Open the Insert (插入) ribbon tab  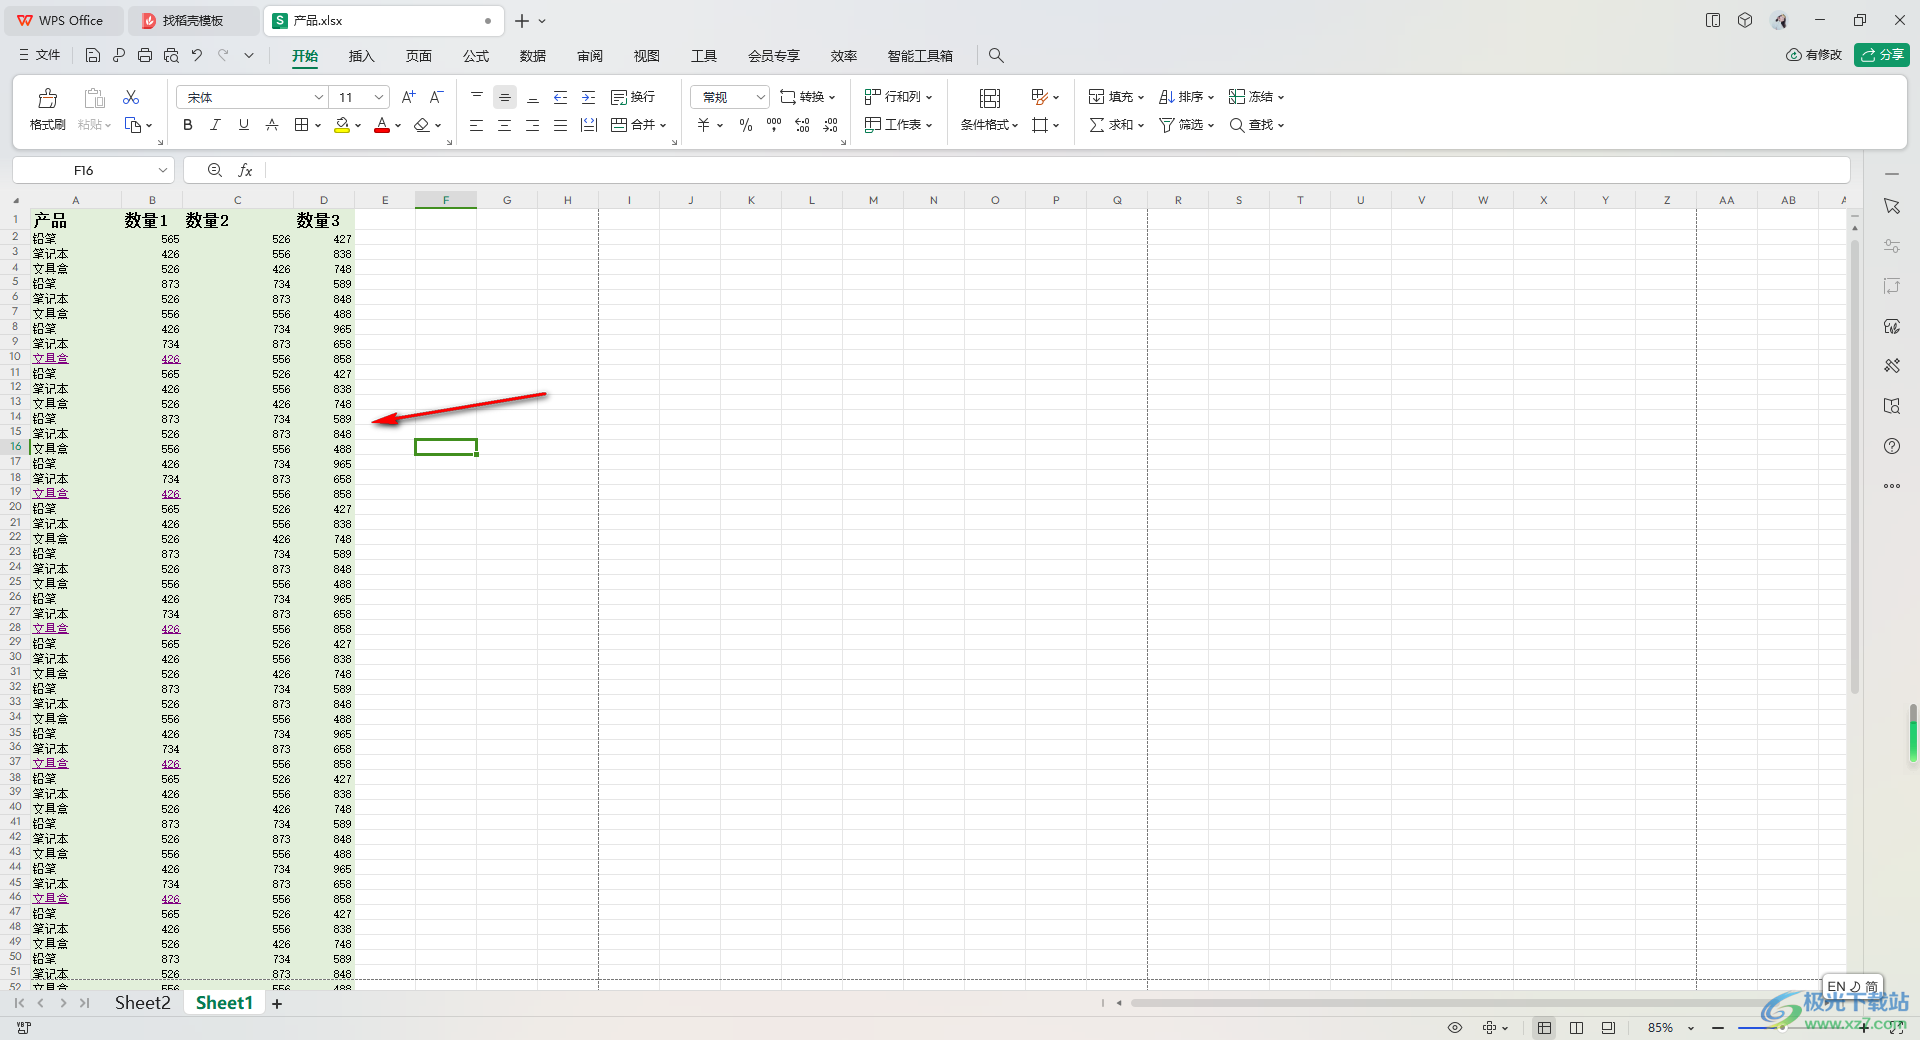point(361,56)
